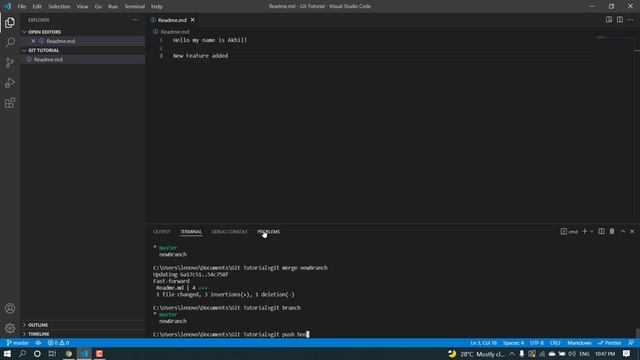Viewport: 640px width, 360px height.
Task: Close Readme.md in Open Editors list
Action: point(33,41)
